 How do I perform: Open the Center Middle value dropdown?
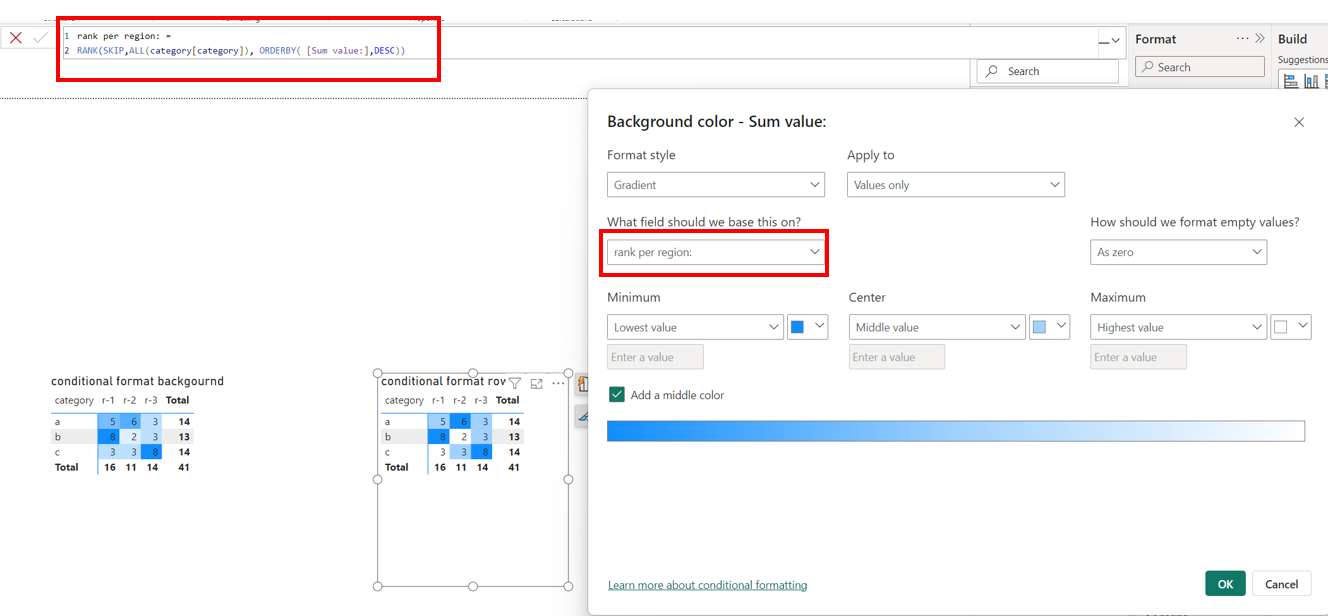937,327
